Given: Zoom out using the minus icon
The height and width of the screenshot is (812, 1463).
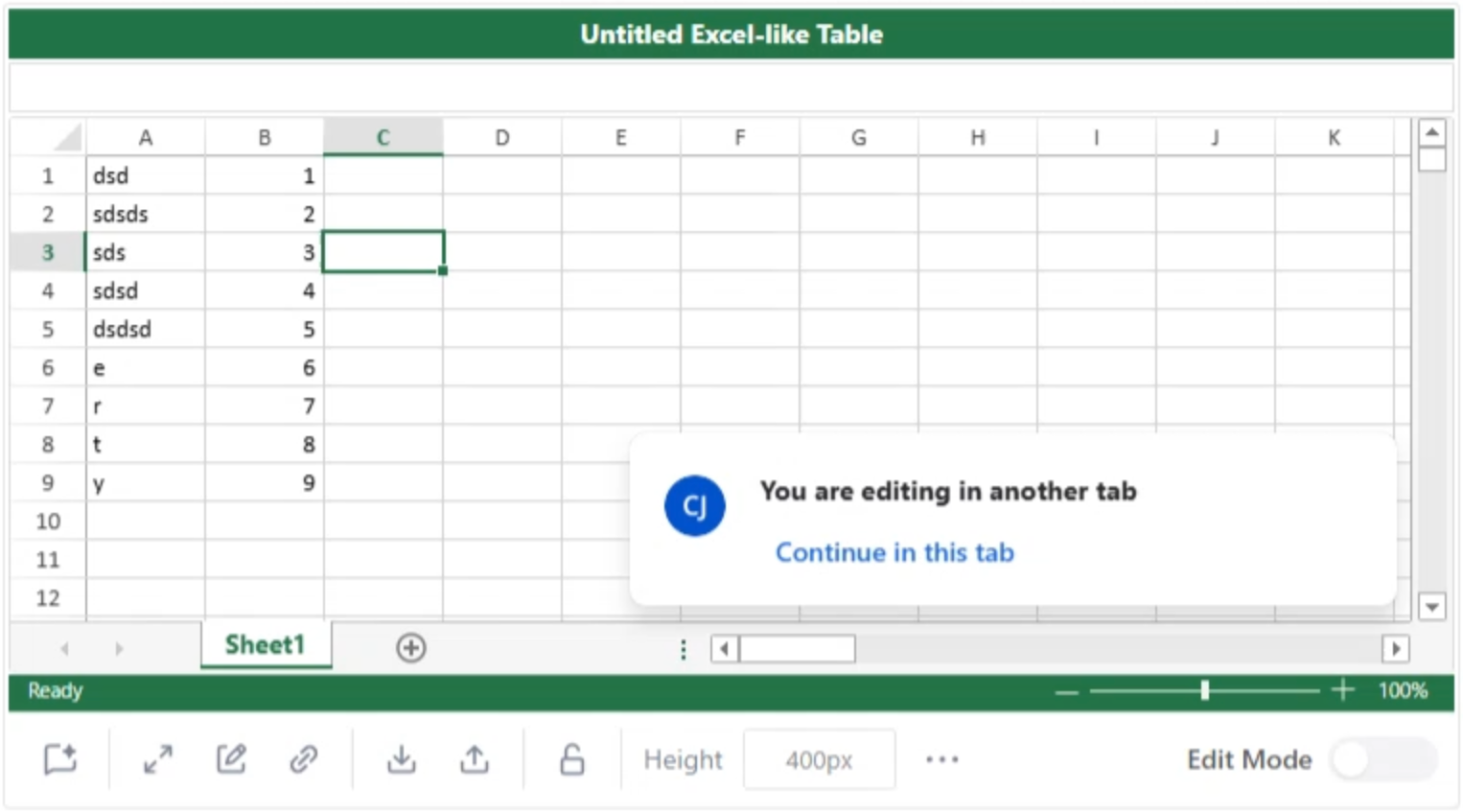Looking at the screenshot, I should [x=1067, y=691].
